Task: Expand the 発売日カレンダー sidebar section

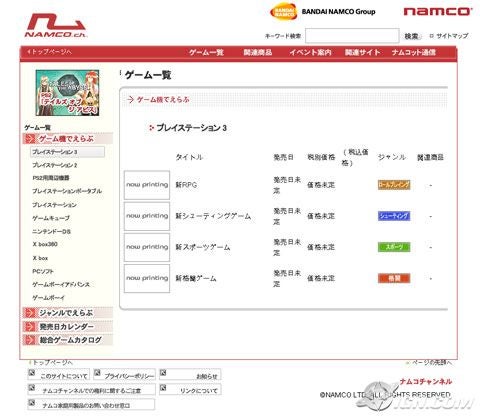Action: pos(68,326)
